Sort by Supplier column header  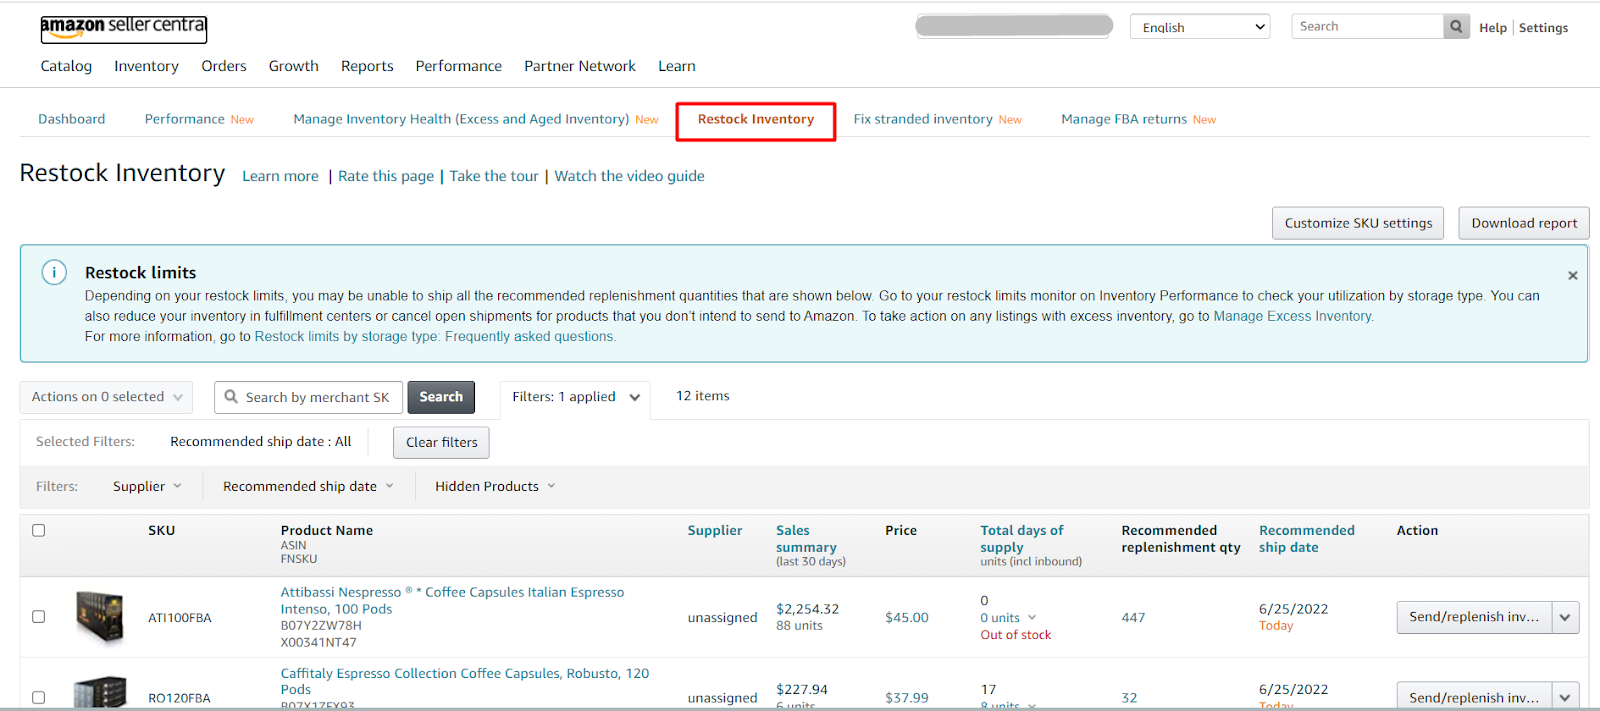tap(715, 531)
